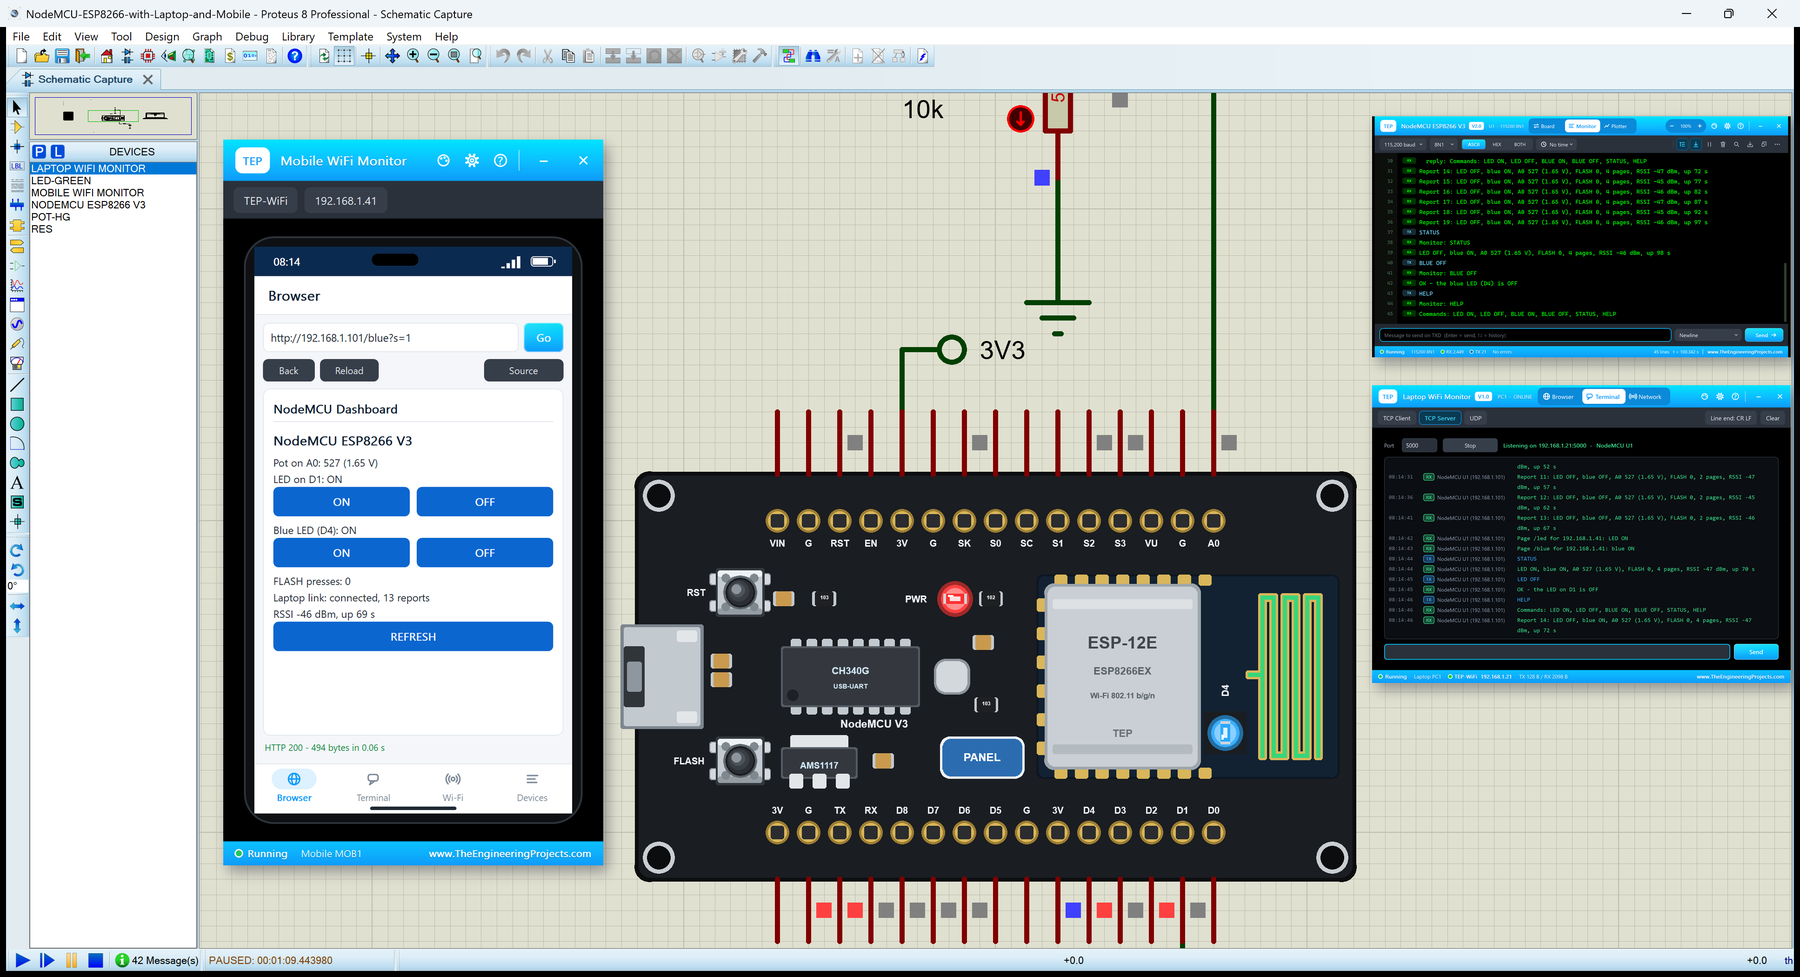
Task: Open the Template menu
Action: [x=350, y=36]
